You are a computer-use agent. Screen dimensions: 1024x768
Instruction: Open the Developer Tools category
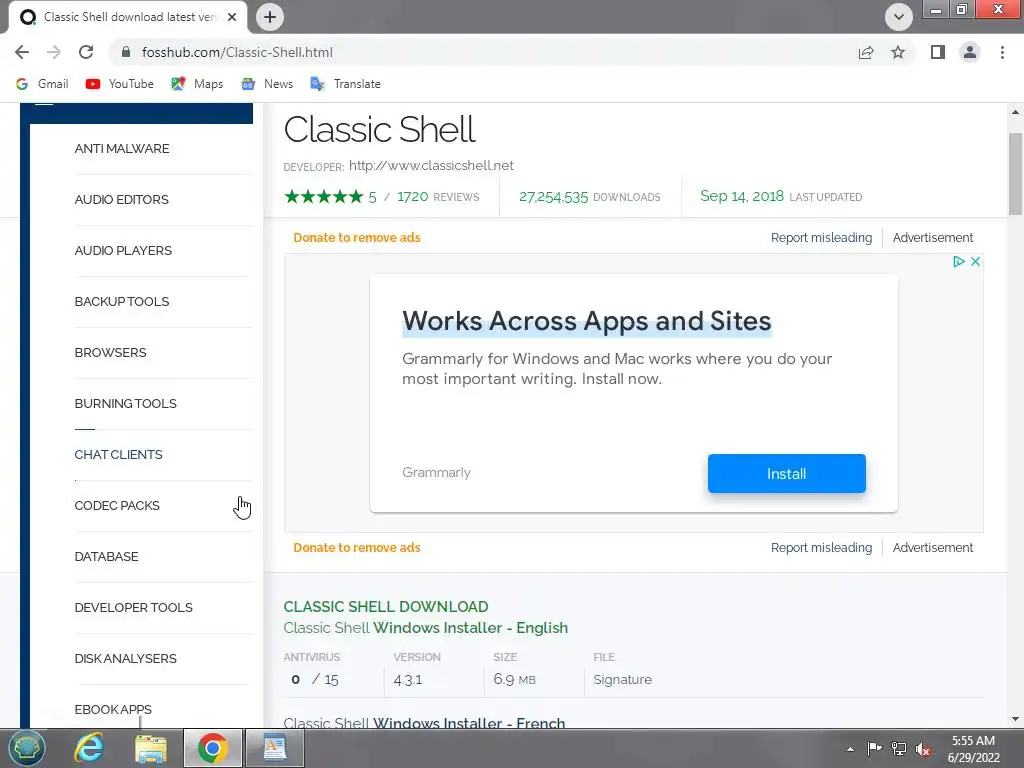(x=133, y=607)
